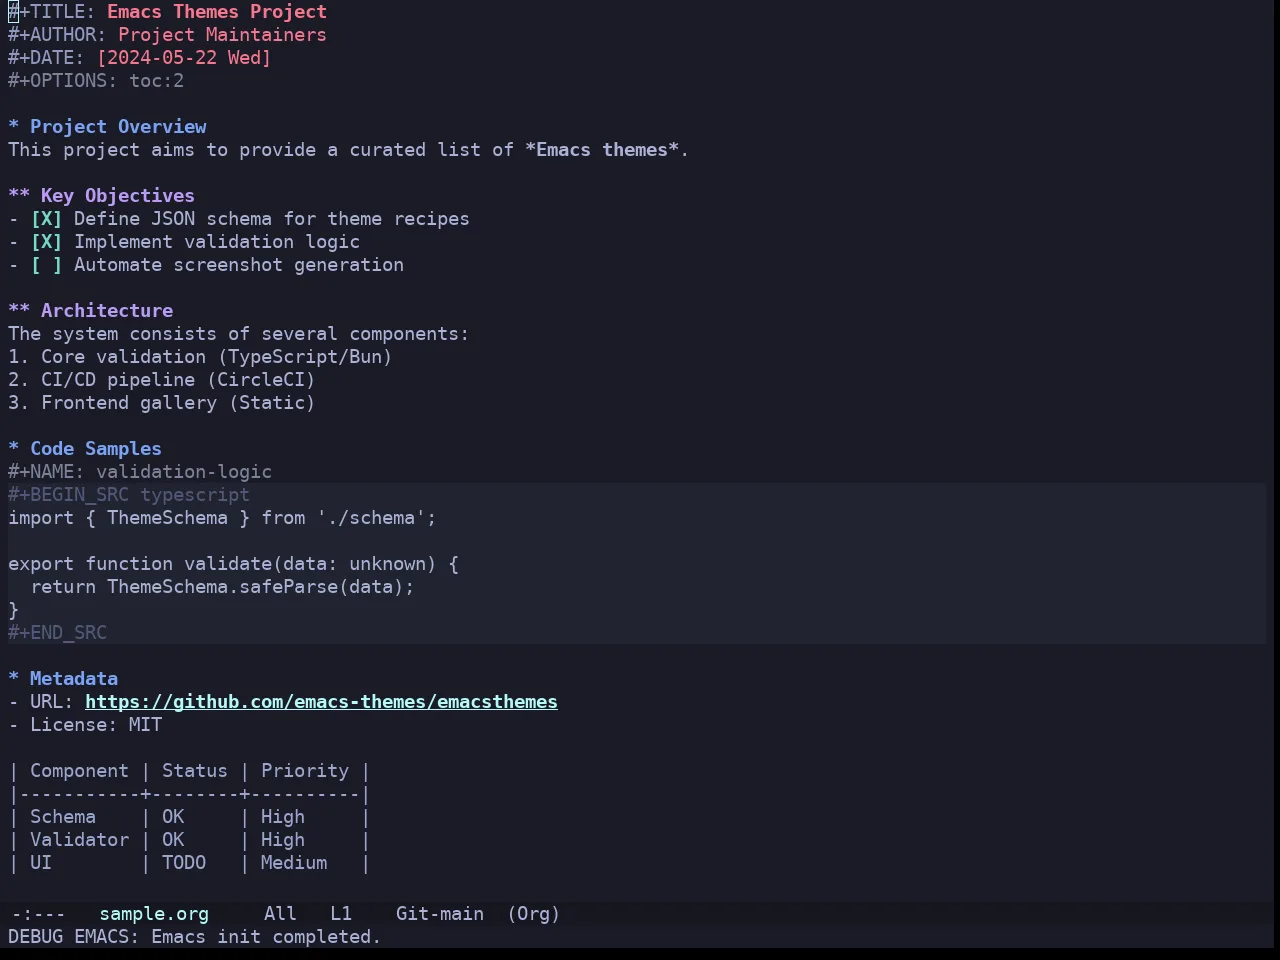The width and height of the screenshot is (1280, 960).
Task: Click the 'Emacs Themes Project' title text
Action: coord(217,12)
